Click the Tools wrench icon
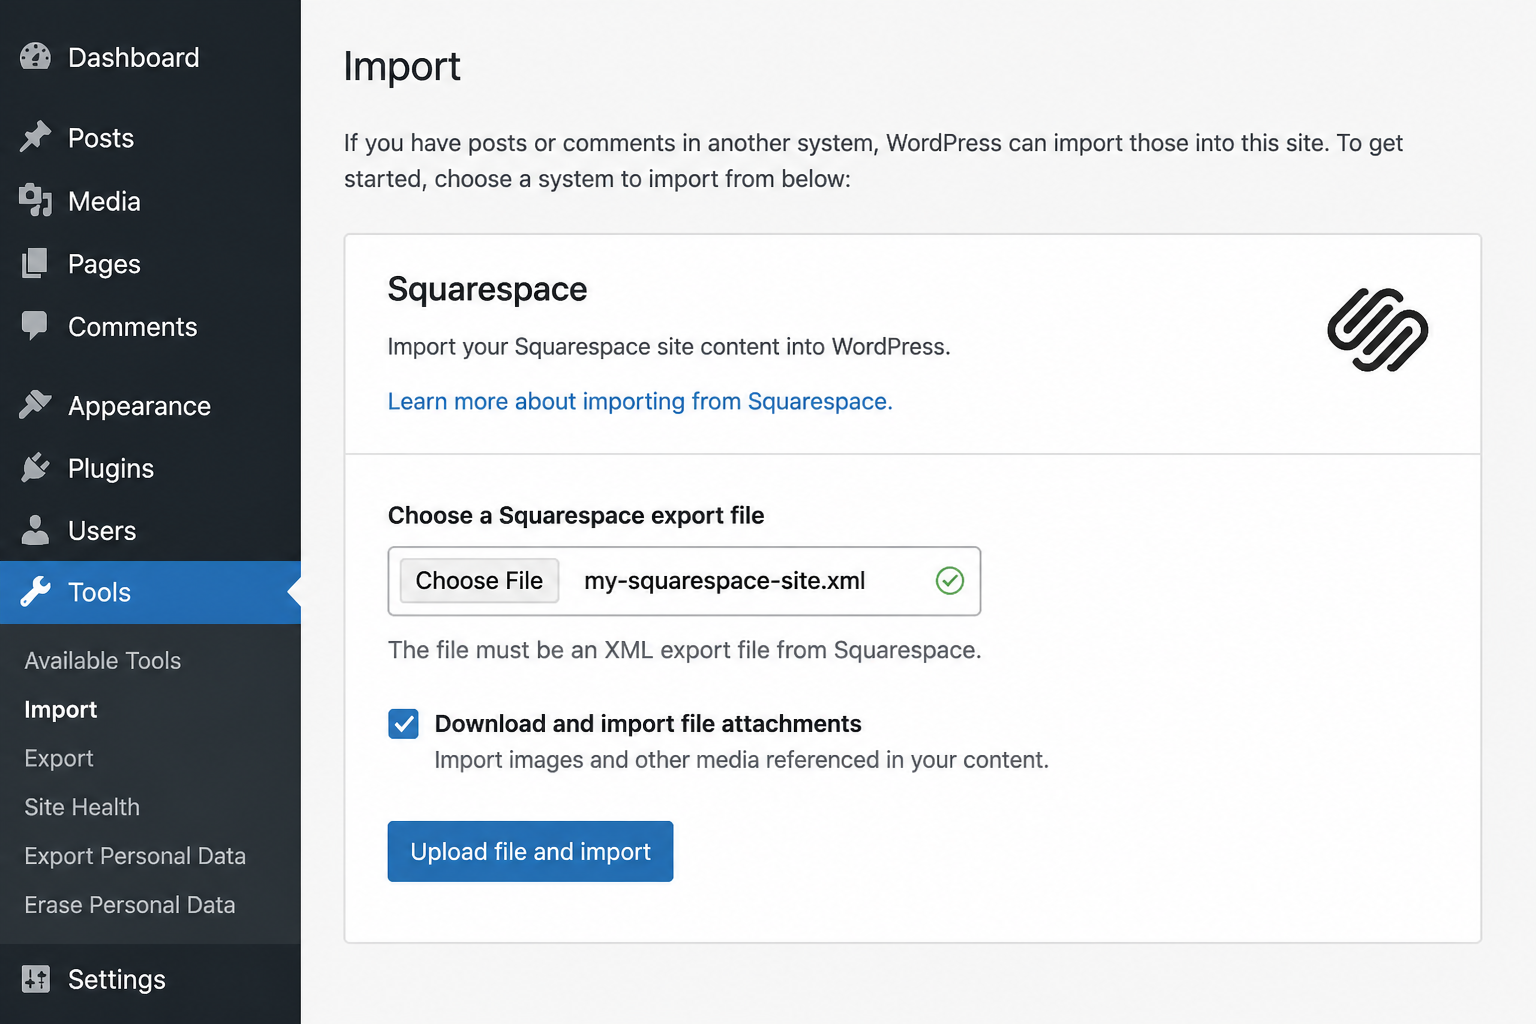 pos(35,592)
